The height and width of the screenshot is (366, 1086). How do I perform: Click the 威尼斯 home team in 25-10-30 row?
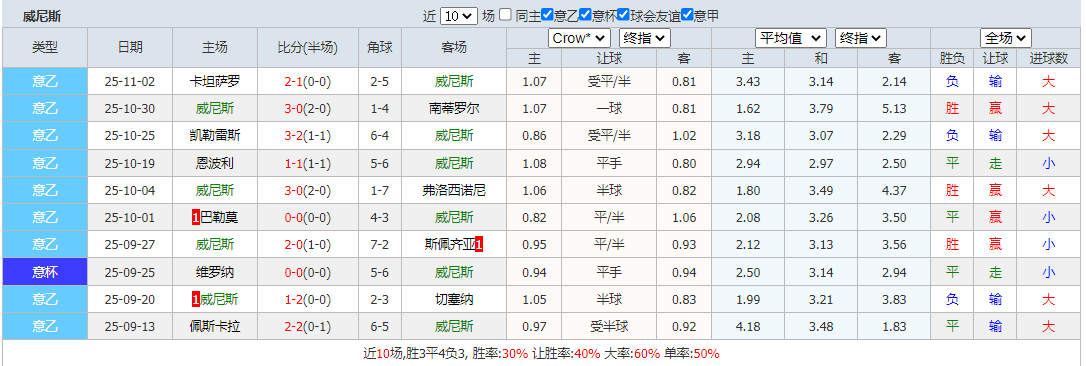[215, 109]
